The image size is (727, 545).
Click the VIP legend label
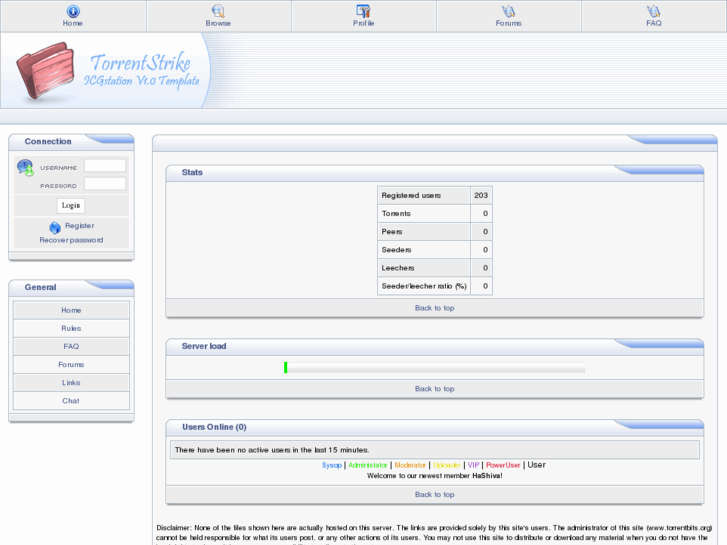[473, 465]
